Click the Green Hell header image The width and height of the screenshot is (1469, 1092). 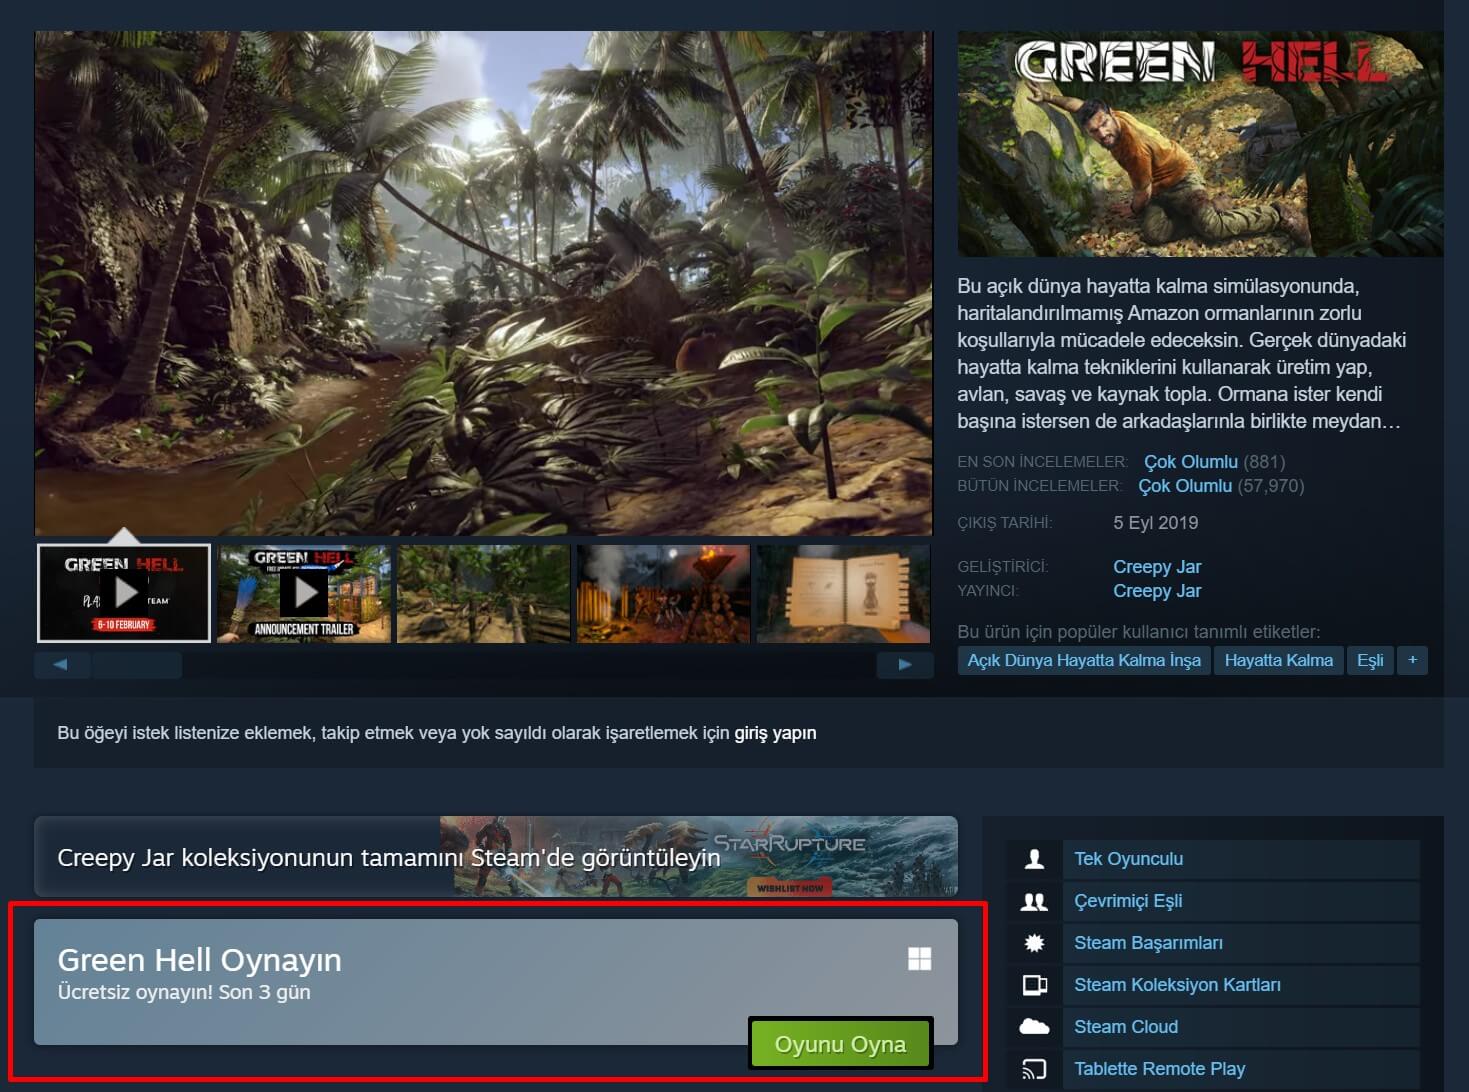point(1200,144)
